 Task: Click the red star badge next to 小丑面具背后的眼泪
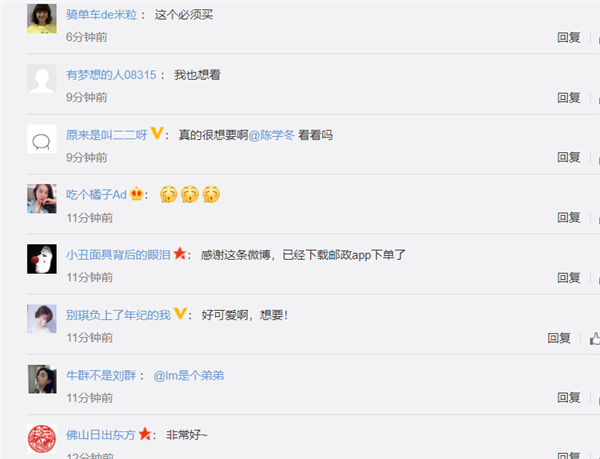(180, 253)
